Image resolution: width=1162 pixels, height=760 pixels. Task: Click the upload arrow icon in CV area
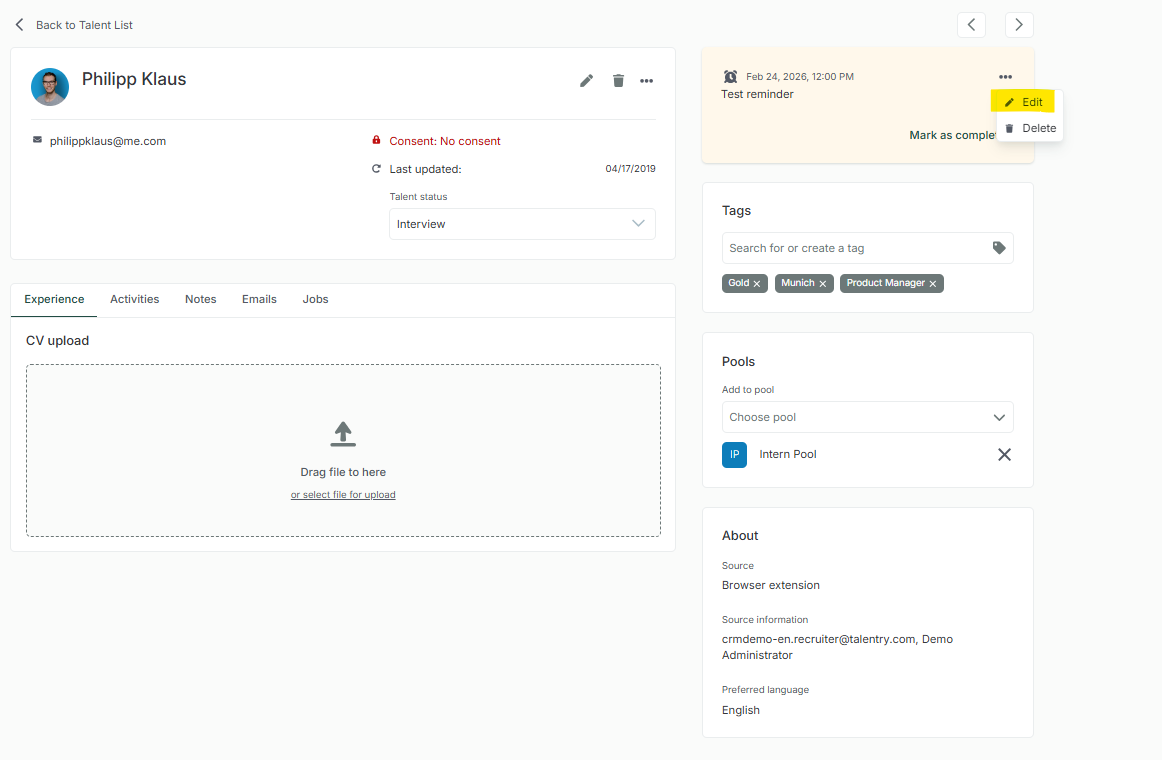tap(343, 433)
